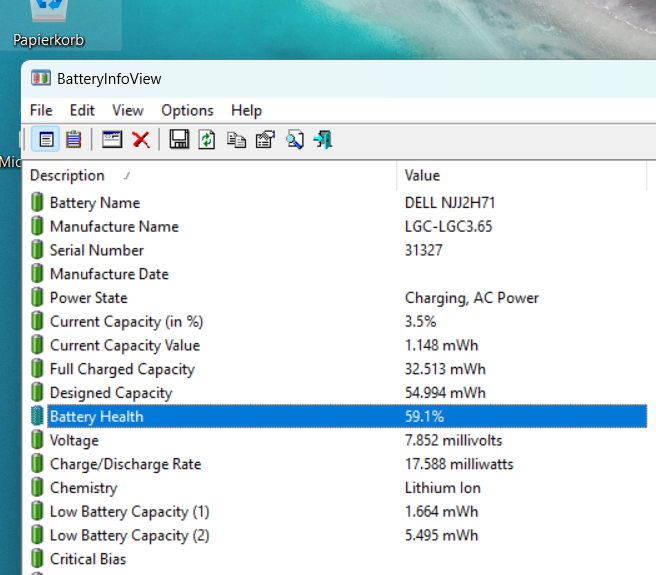Open Properties via the toolbar properties icon
656x575 pixels.
coord(265,139)
